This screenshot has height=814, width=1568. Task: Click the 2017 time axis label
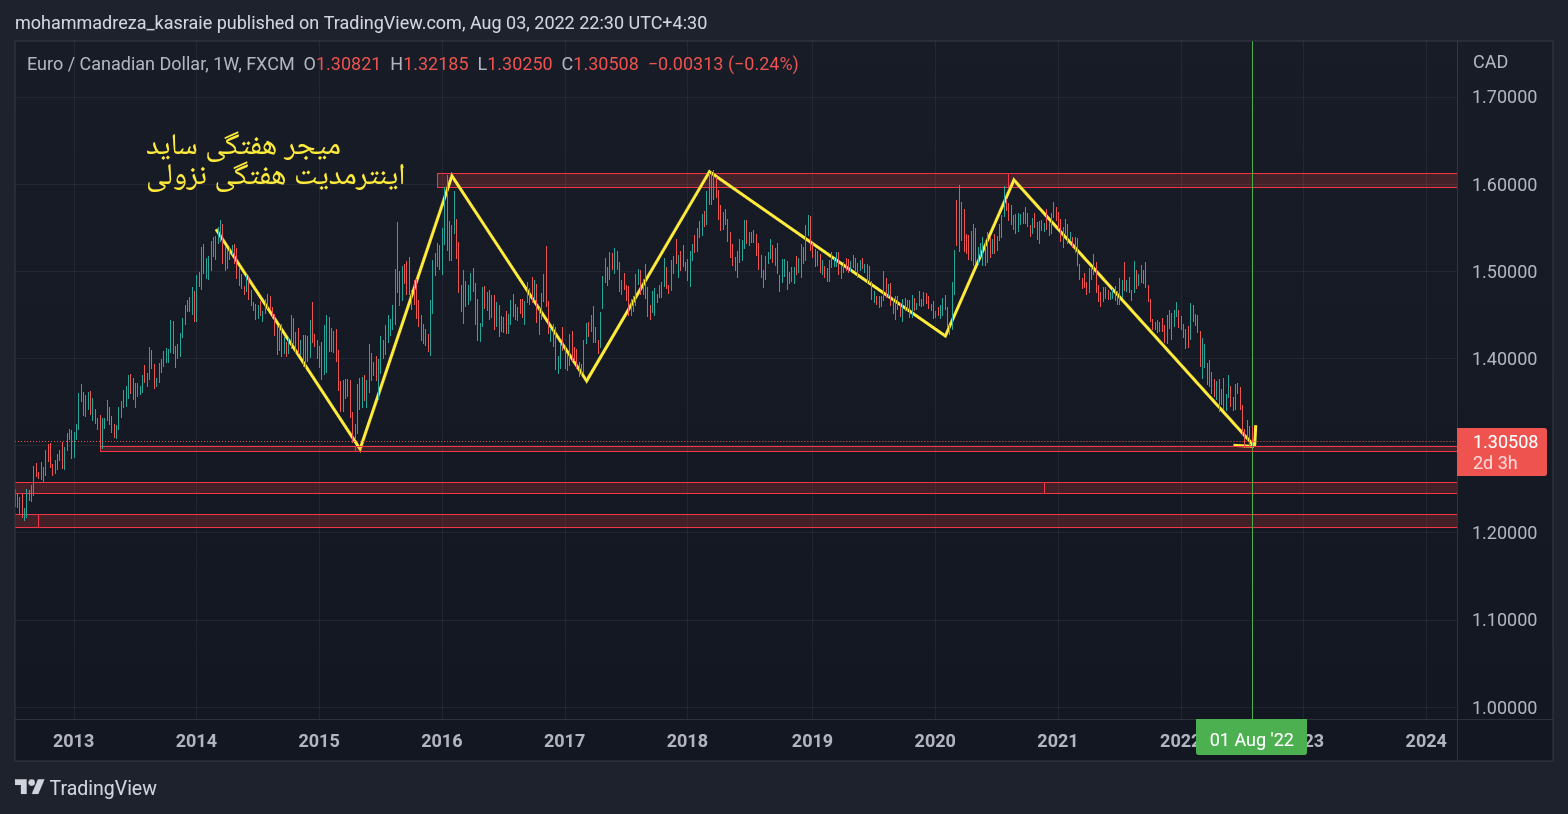click(564, 741)
